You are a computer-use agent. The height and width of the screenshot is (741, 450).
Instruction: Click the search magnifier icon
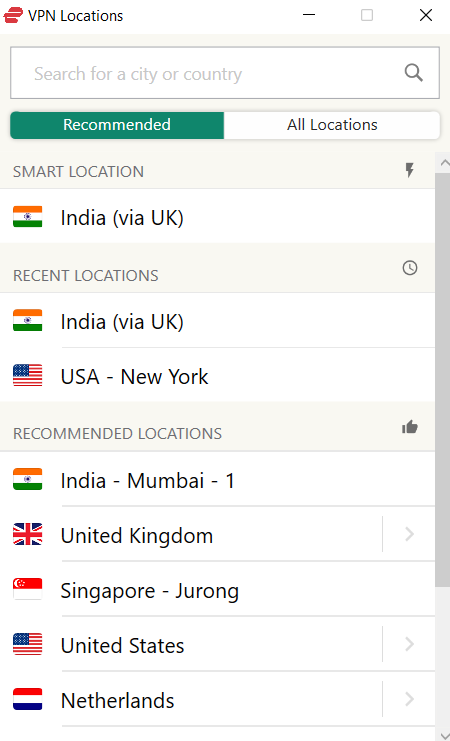coord(414,73)
